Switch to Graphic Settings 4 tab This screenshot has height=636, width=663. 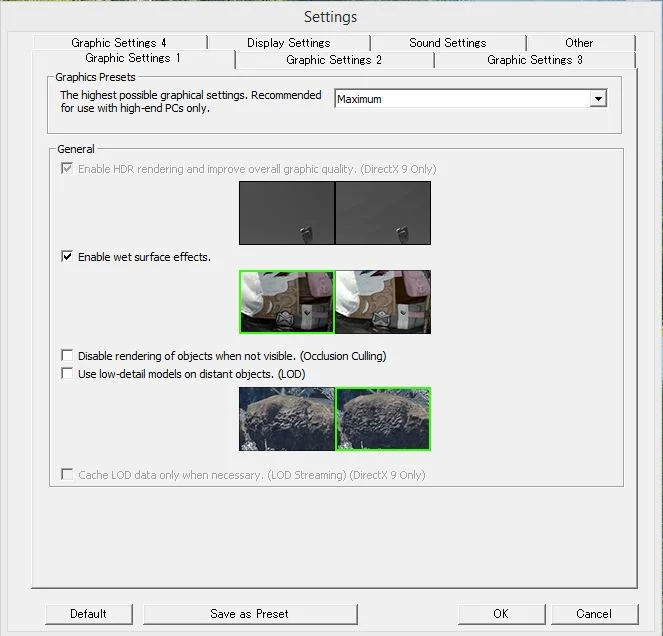[x=119, y=43]
